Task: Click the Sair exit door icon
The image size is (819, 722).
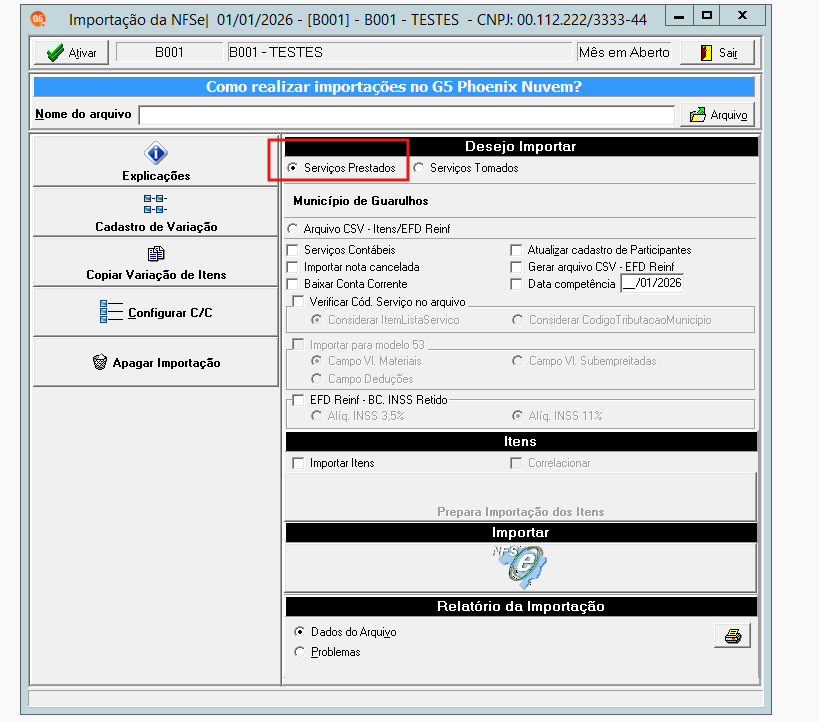Action: click(x=706, y=53)
